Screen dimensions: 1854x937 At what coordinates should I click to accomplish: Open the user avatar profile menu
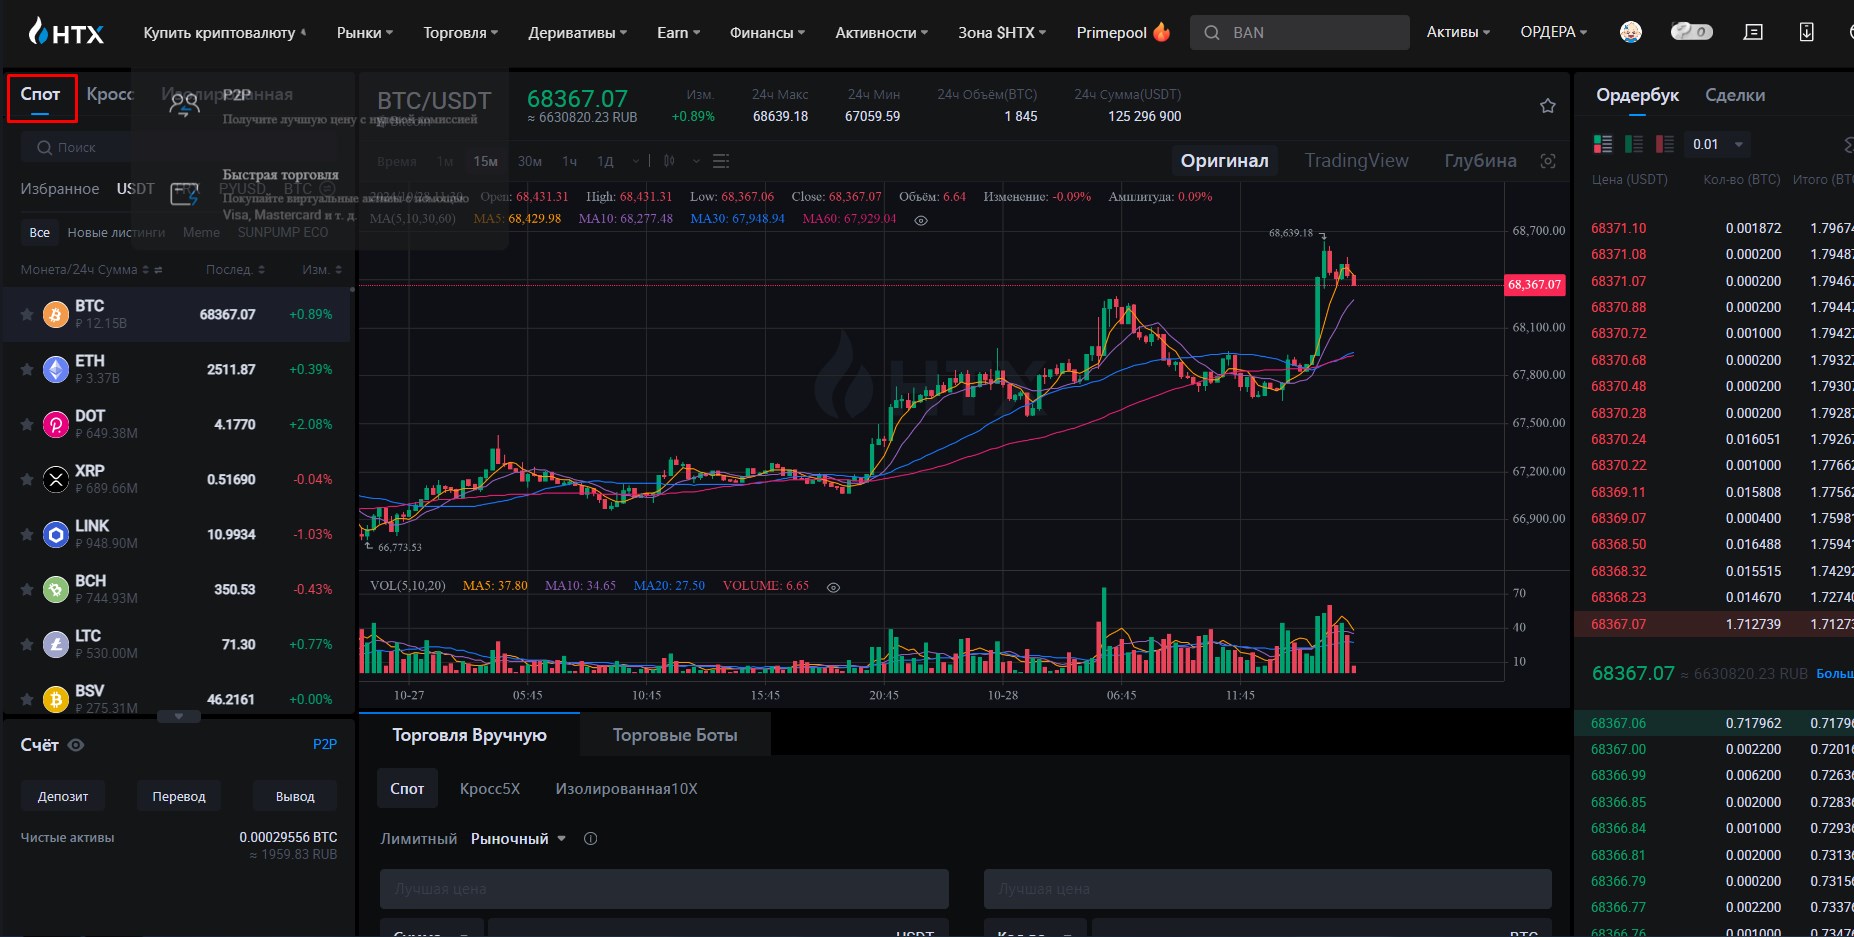pos(1631,32)
